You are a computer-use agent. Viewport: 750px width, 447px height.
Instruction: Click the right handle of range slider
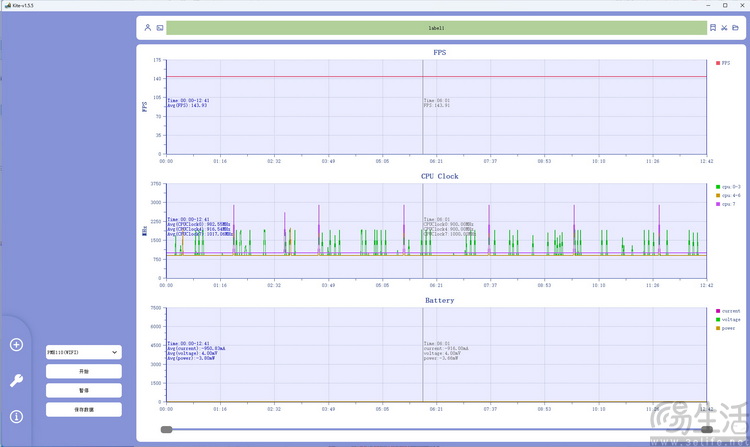[706, 429]
